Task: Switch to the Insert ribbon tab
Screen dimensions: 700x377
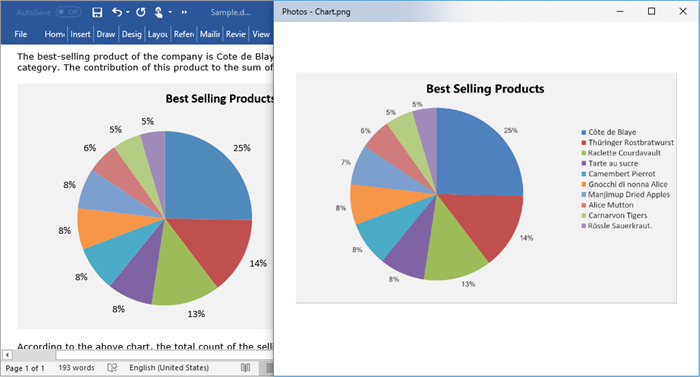Action: pos(80,34)
